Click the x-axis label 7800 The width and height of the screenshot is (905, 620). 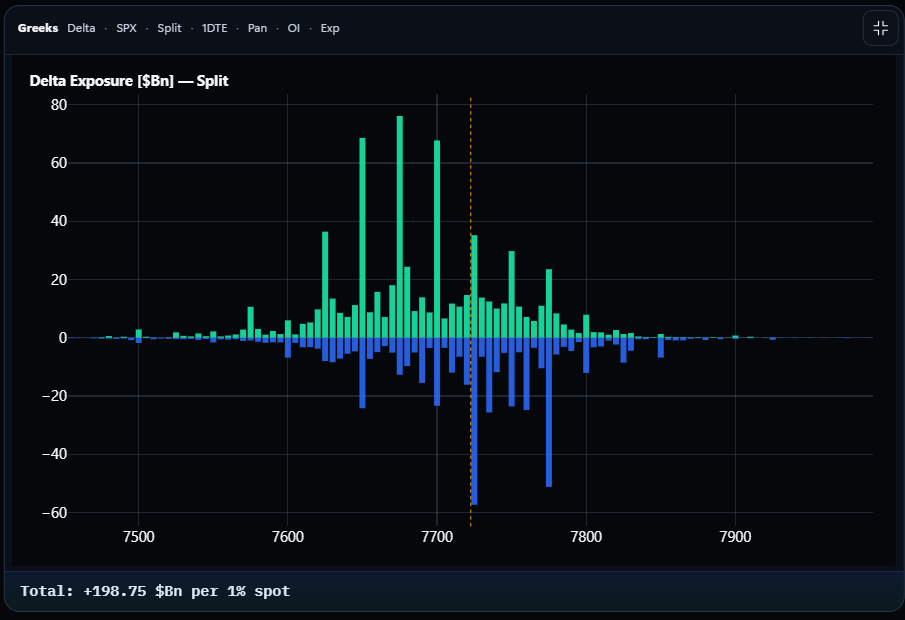pyautogui.click(x=586, y=537)
